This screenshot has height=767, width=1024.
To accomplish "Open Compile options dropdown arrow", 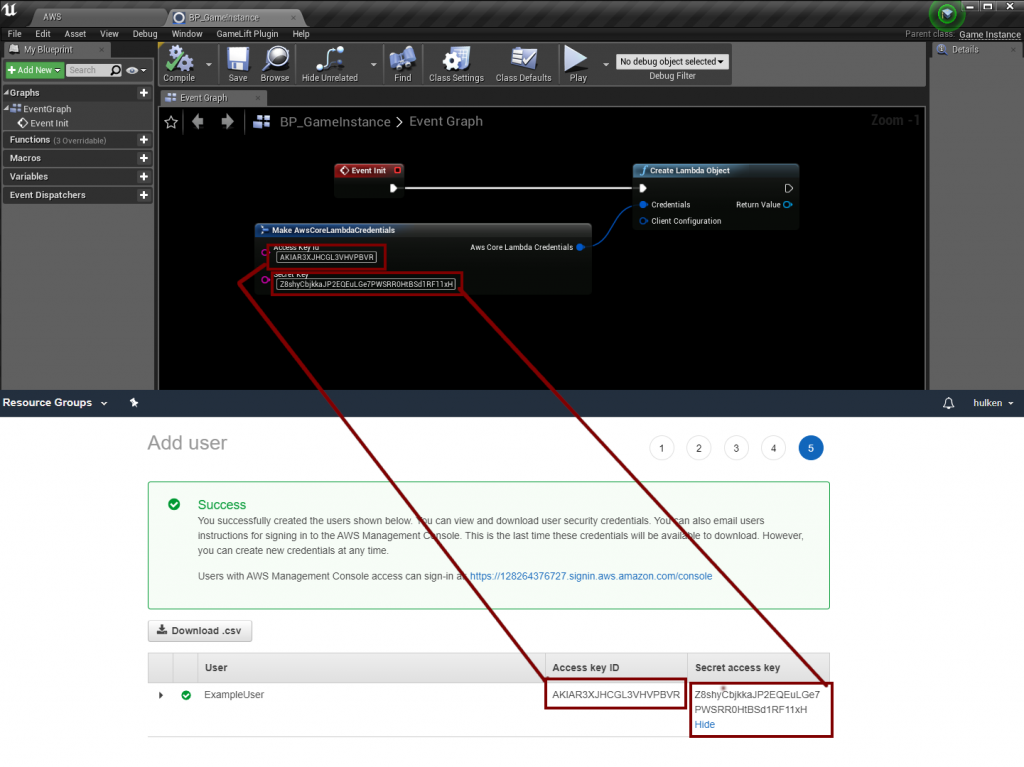I will 209,64.
